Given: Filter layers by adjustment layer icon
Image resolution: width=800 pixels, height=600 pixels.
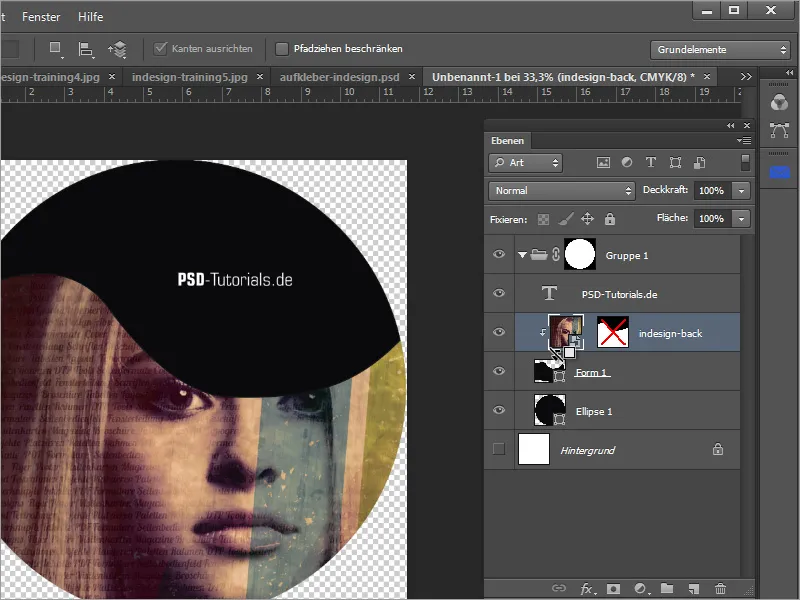Looking at the screenshot, I should 627,162.
